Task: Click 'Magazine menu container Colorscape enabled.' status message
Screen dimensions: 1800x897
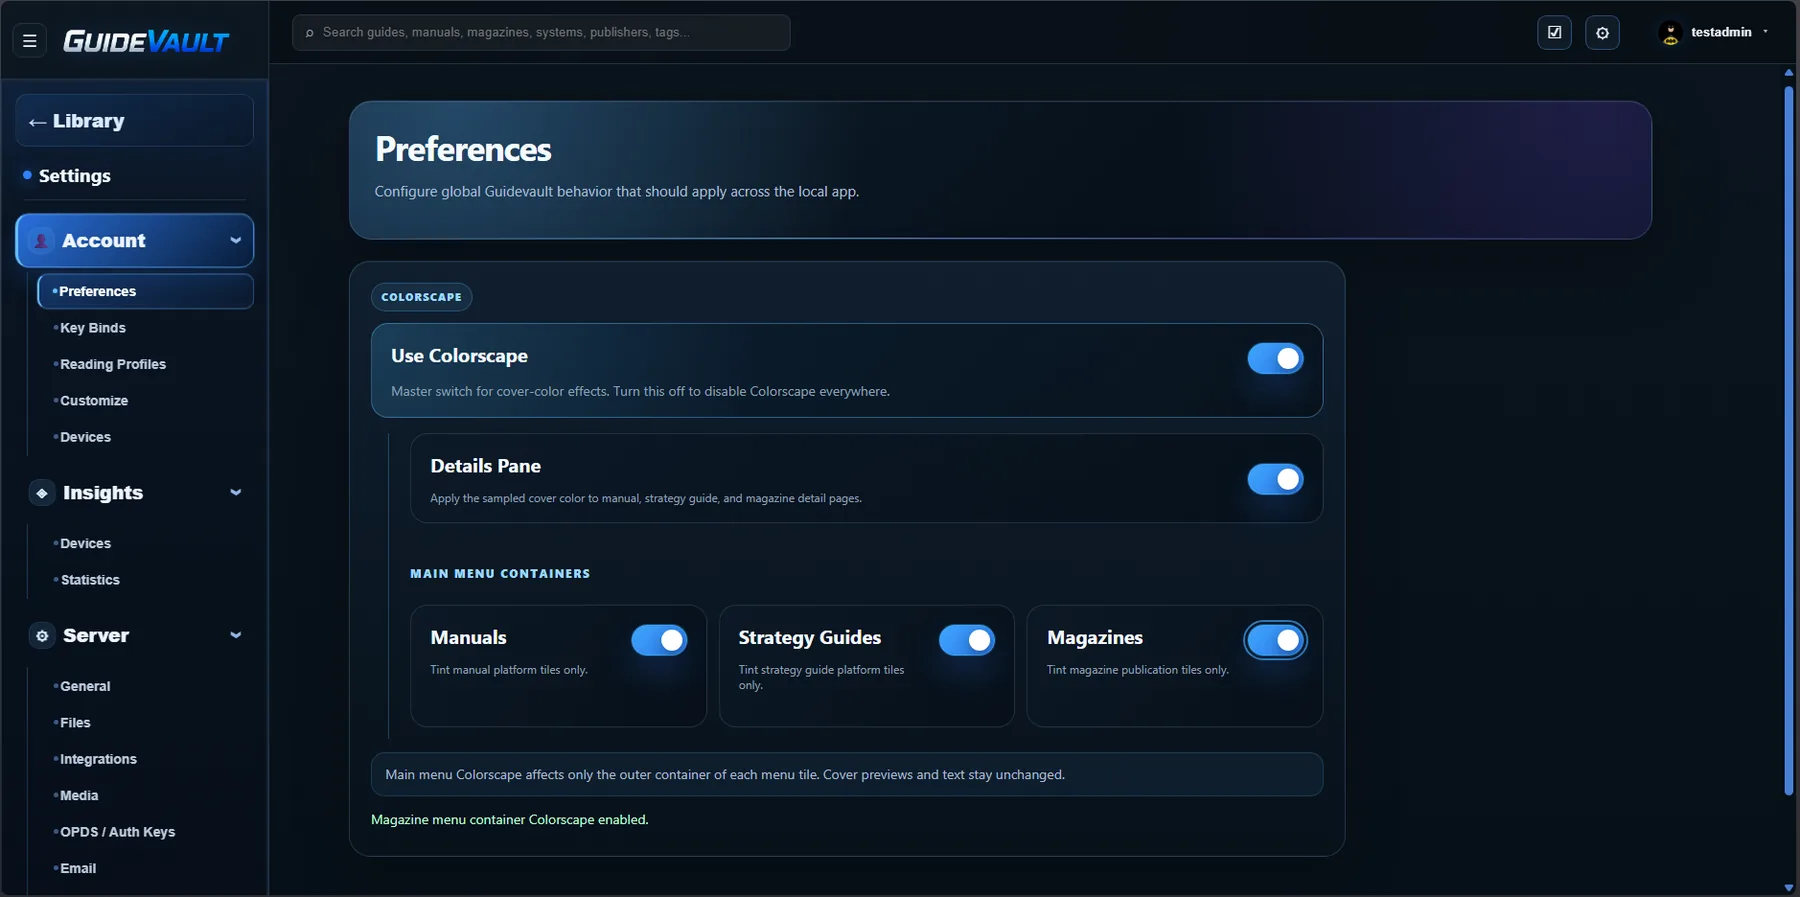Action: tap(510, 820)
